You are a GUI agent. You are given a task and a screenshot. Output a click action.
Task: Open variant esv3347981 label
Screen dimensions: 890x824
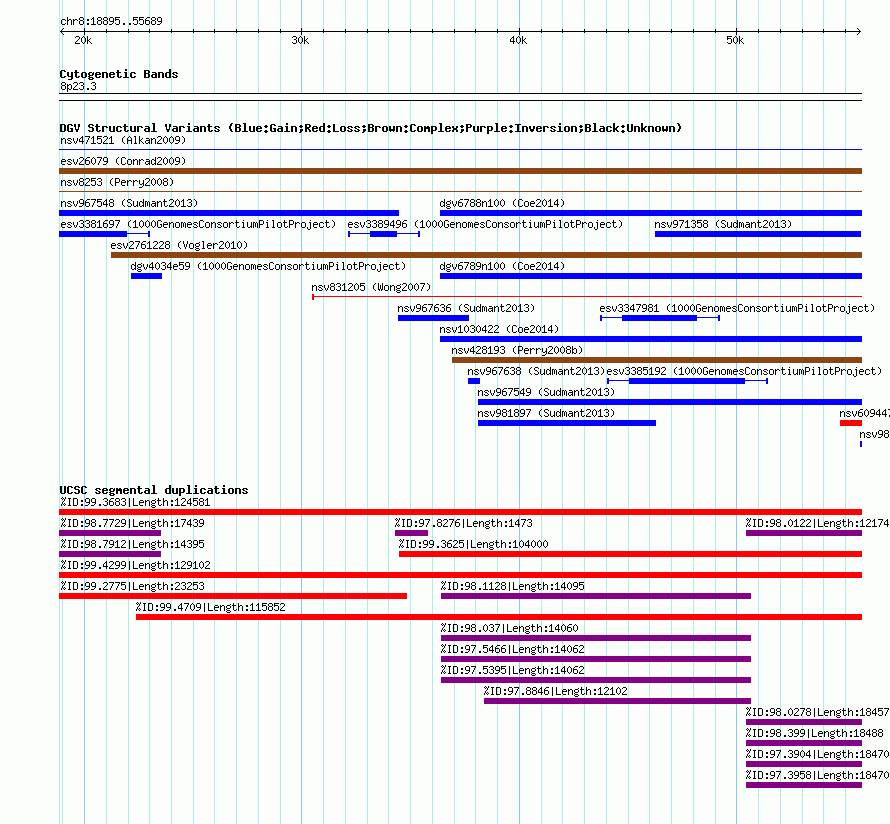click(737, 308)
